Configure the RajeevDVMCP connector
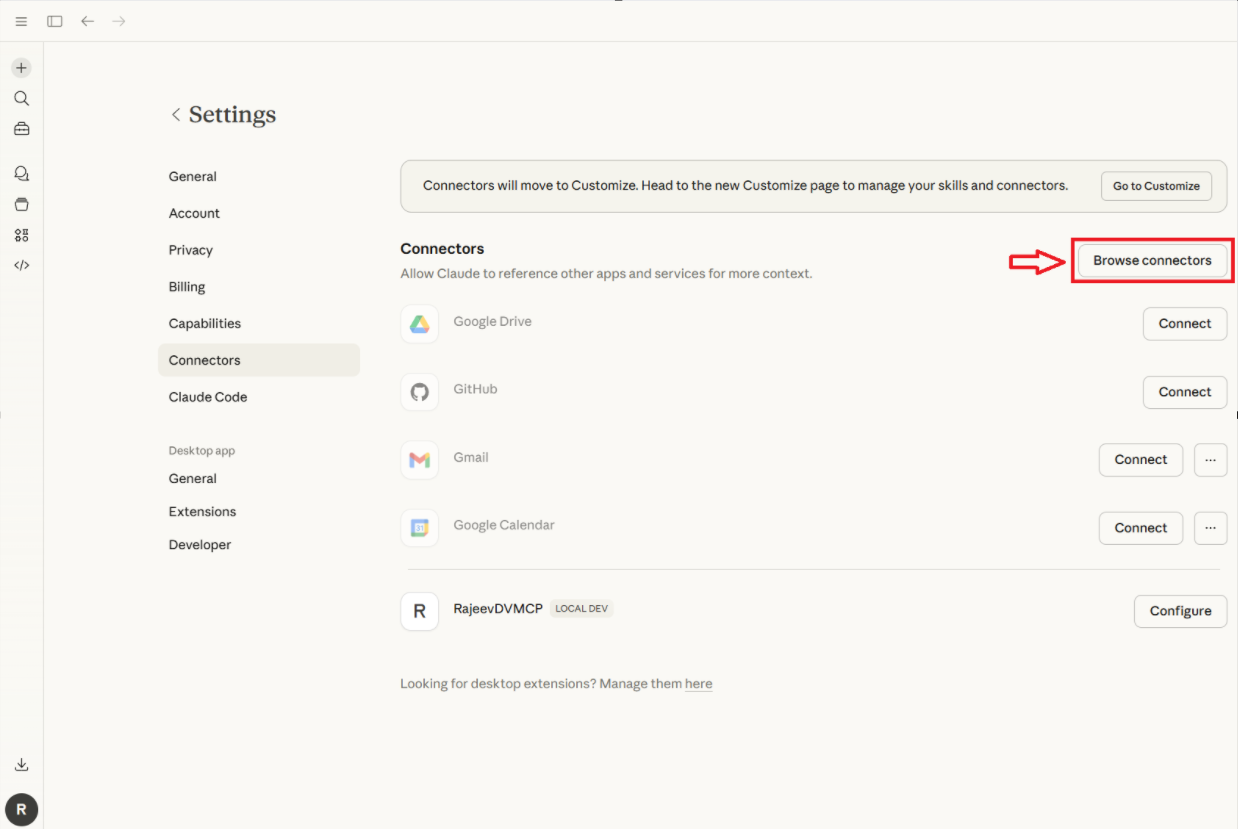This screenshot has width=1238, height=829. click(1180, 611)
